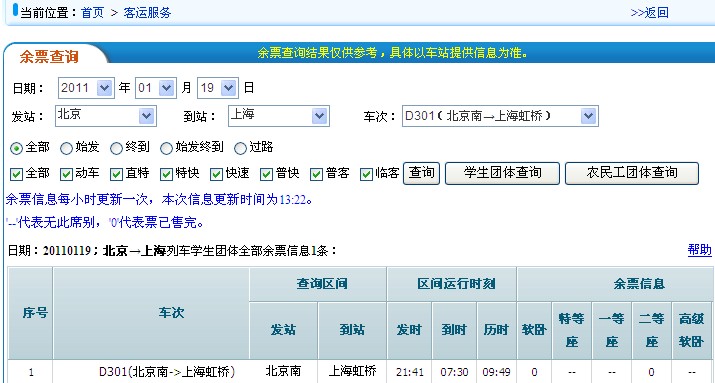Uncheck the 动车 checkbox
Image resolution: width=715 pixels, height=383 pixels.
(x=67, y=174)
